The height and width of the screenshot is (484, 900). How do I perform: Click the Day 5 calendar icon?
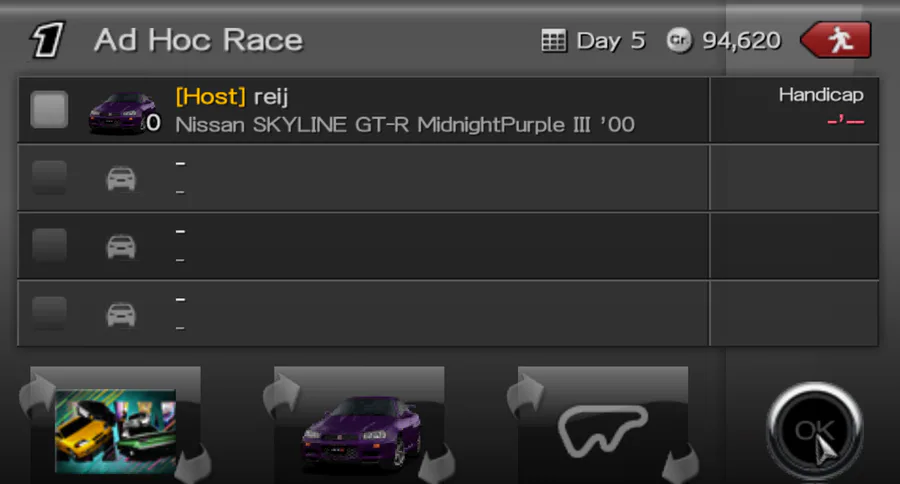tap(553, 41)
